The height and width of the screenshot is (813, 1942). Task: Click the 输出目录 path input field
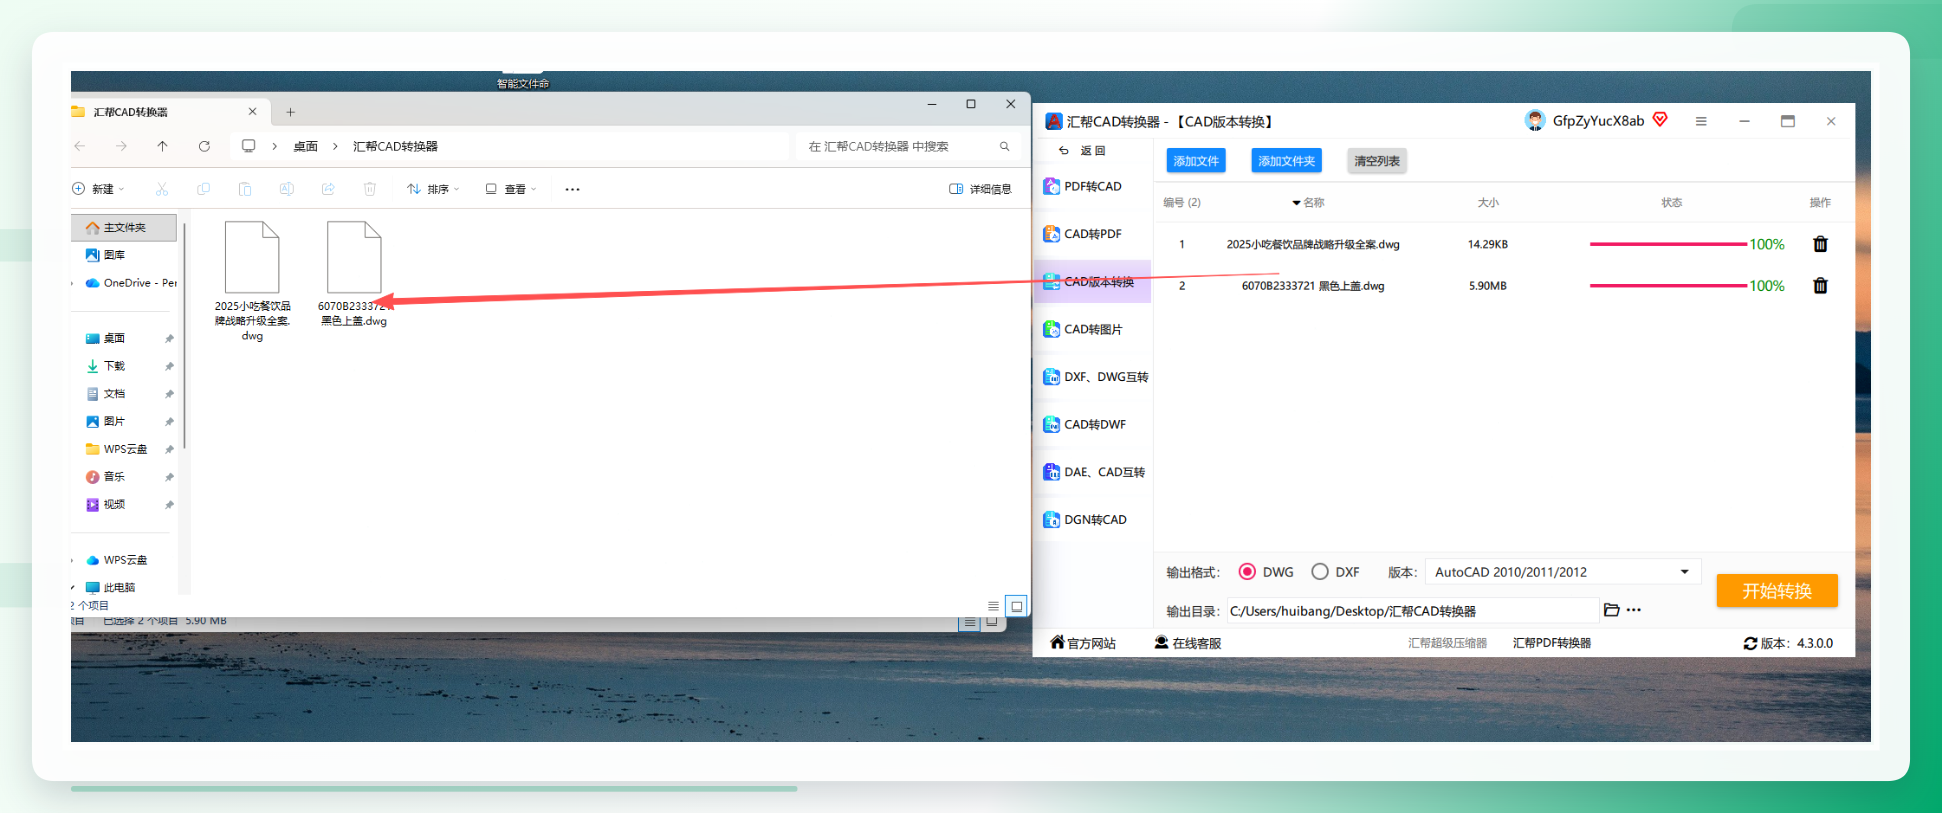1413,611
